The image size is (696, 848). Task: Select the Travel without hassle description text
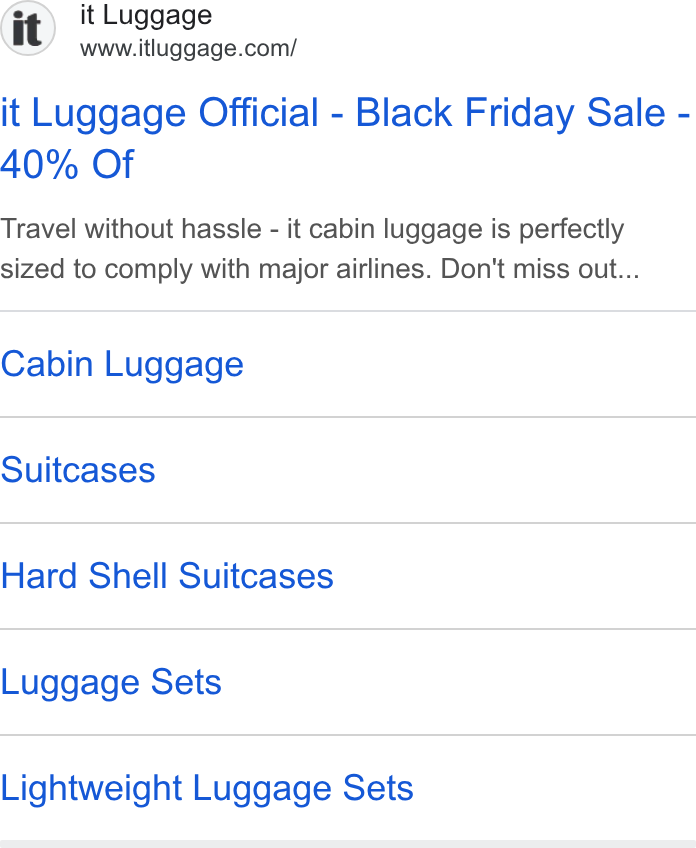pyautogui.click(x=320, y=249)
